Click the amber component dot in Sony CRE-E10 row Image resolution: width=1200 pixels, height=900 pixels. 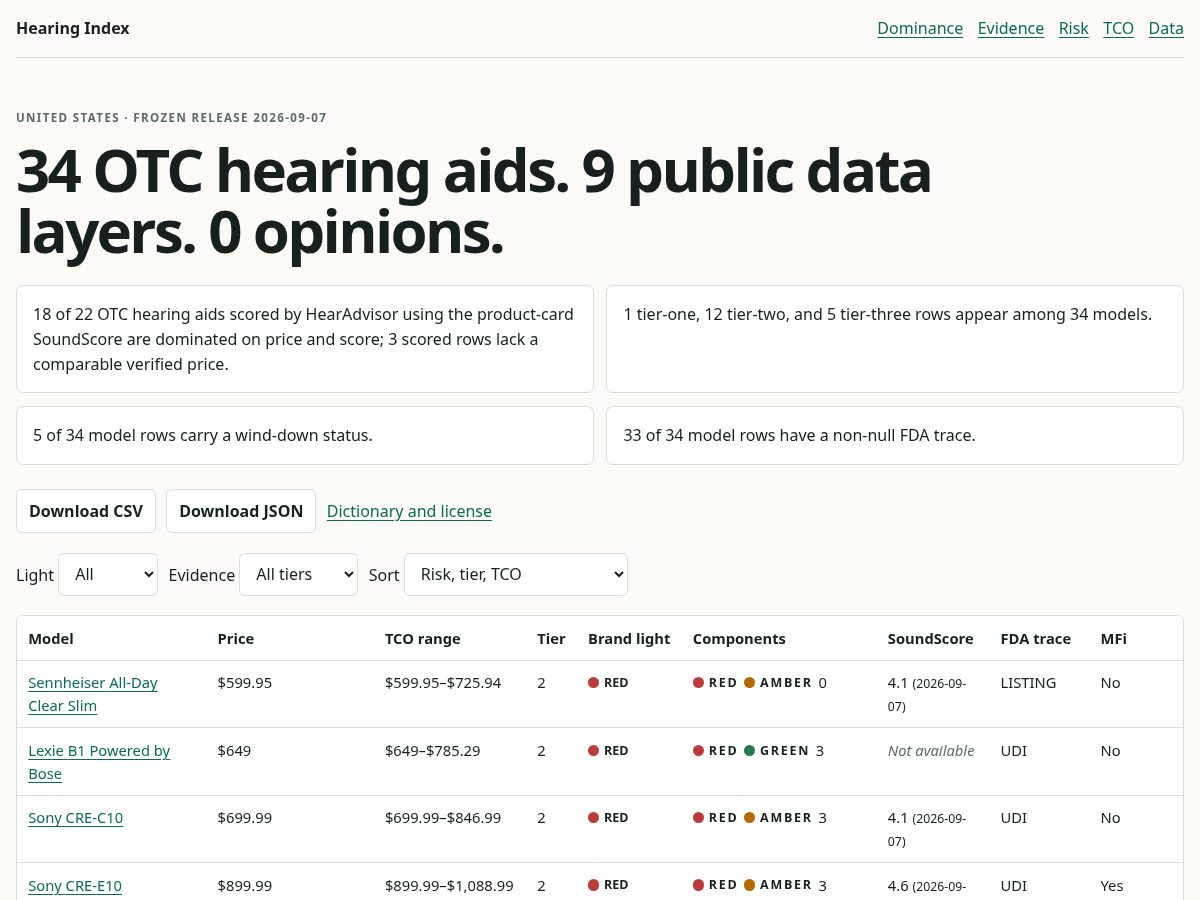(x=750, y=885)
